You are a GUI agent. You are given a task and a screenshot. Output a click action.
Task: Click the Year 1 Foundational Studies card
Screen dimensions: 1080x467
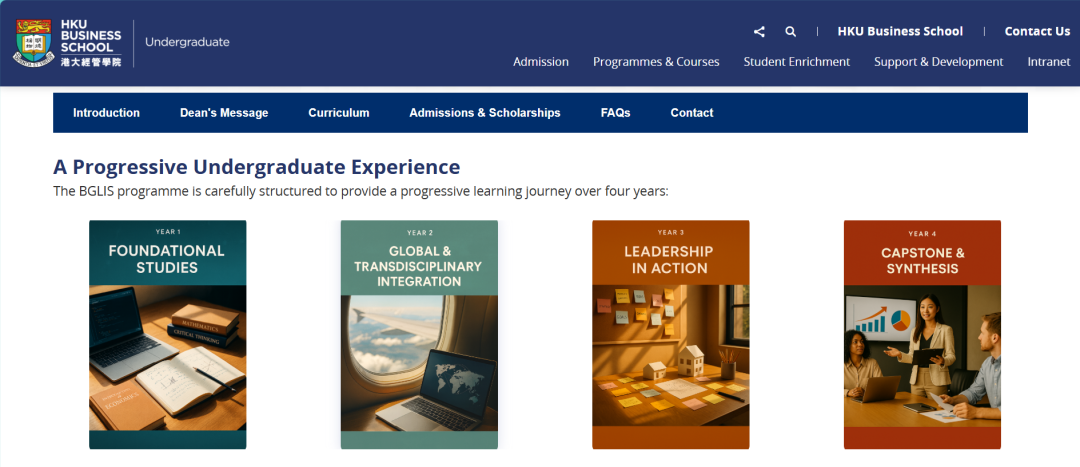(x=167, y=334)
